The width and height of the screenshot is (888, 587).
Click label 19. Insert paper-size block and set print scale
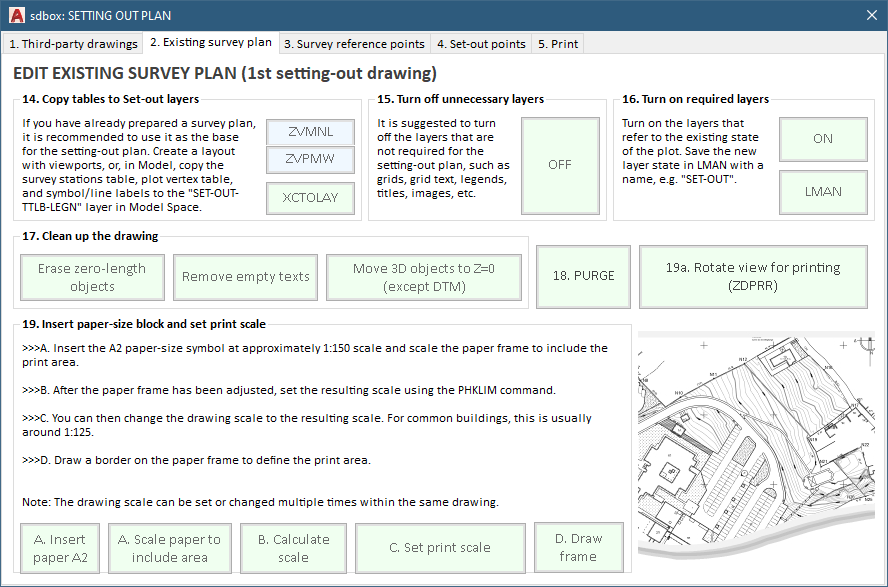coord(144,324)
